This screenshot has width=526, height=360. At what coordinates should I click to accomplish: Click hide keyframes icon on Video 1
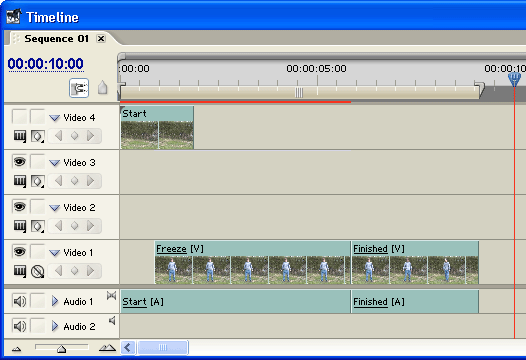37,271
